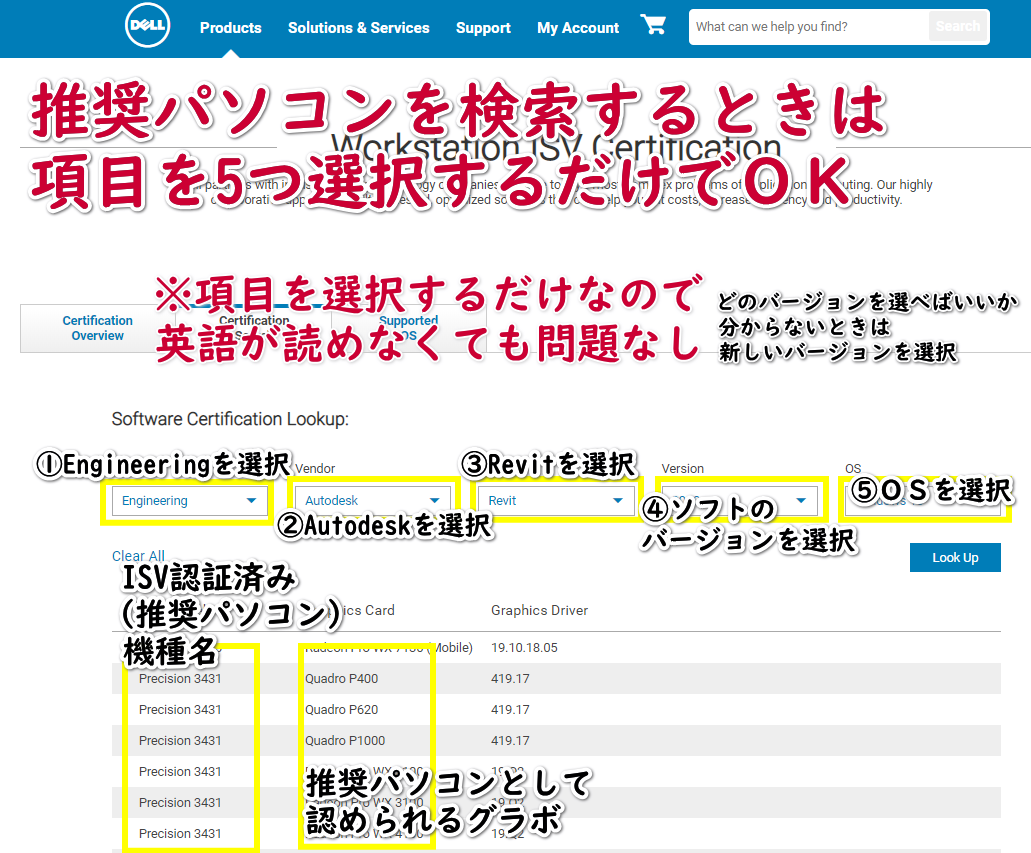The image size is (1031, 853).
Task: Open the My Account menu
Action: (578, 28)
